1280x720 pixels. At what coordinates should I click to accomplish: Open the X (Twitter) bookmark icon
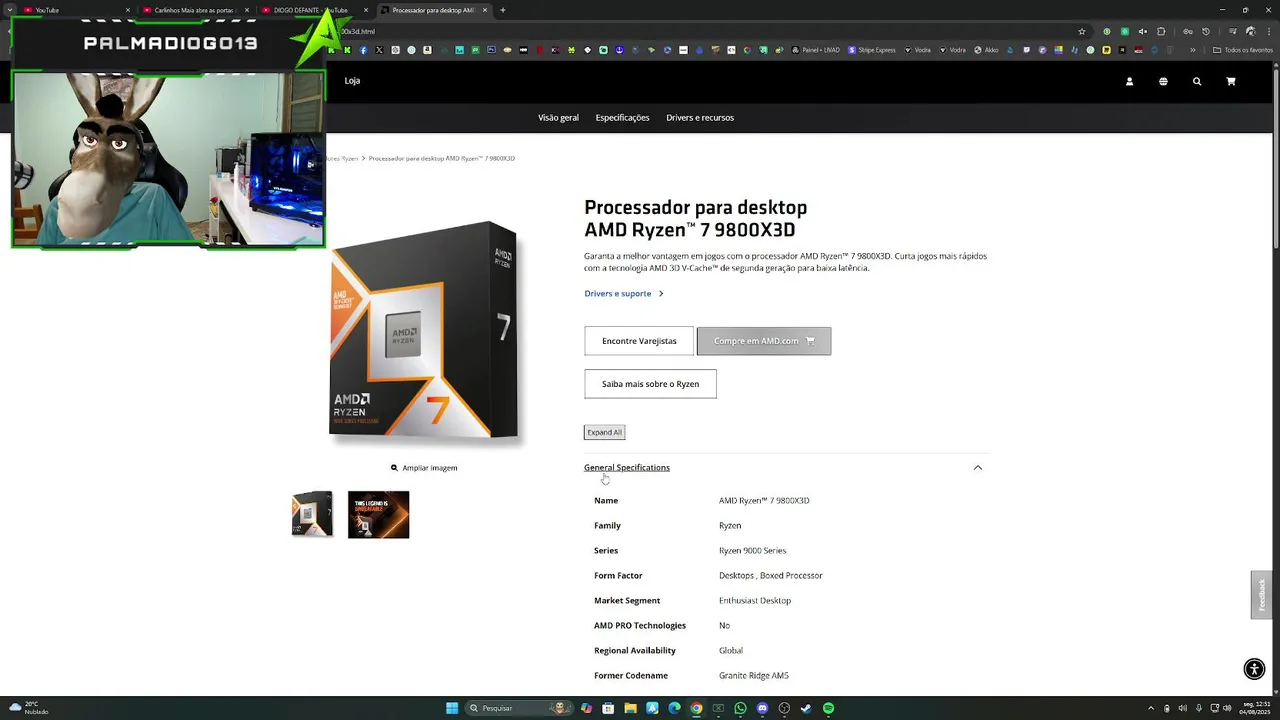(379, 50)
